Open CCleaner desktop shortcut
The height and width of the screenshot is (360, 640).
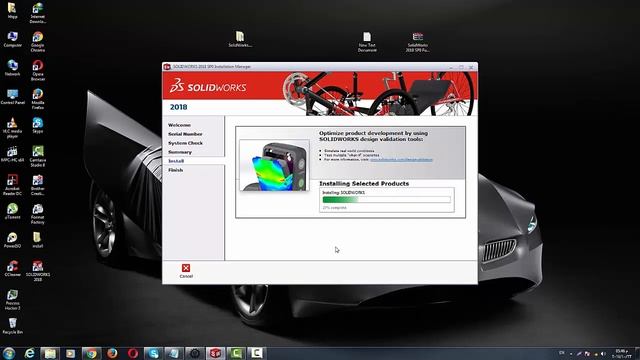[x=12, y=269]
